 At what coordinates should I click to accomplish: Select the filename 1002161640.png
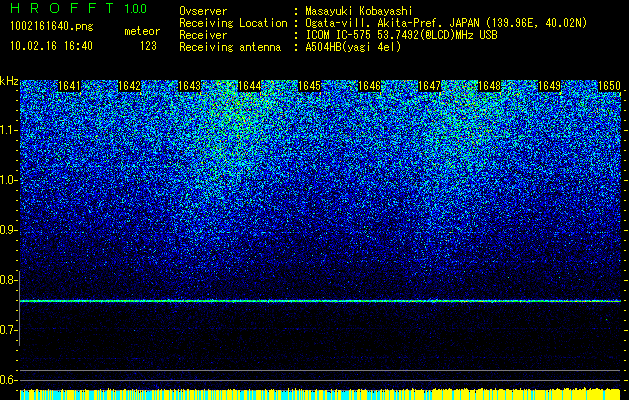tap(52, 27)
